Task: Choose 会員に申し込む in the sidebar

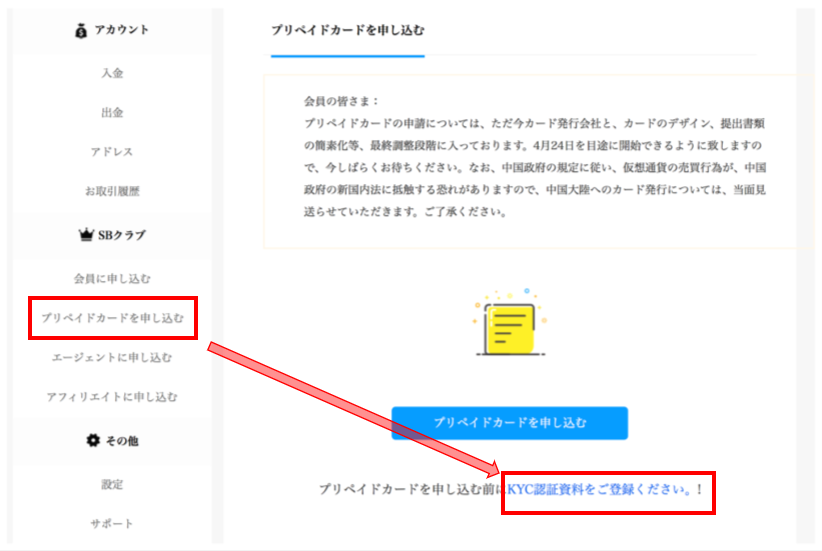Action: point(112,278)
